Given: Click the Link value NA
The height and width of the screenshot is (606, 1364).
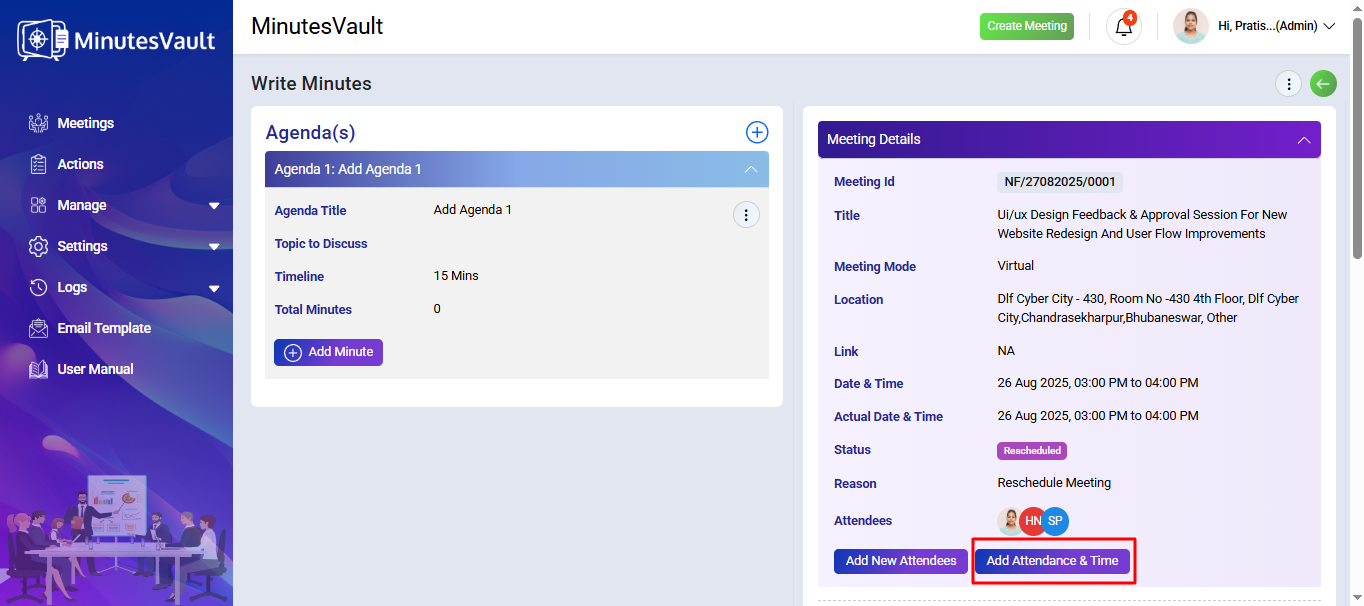Looking at the screenshot, I should (x=1006, y=351).
